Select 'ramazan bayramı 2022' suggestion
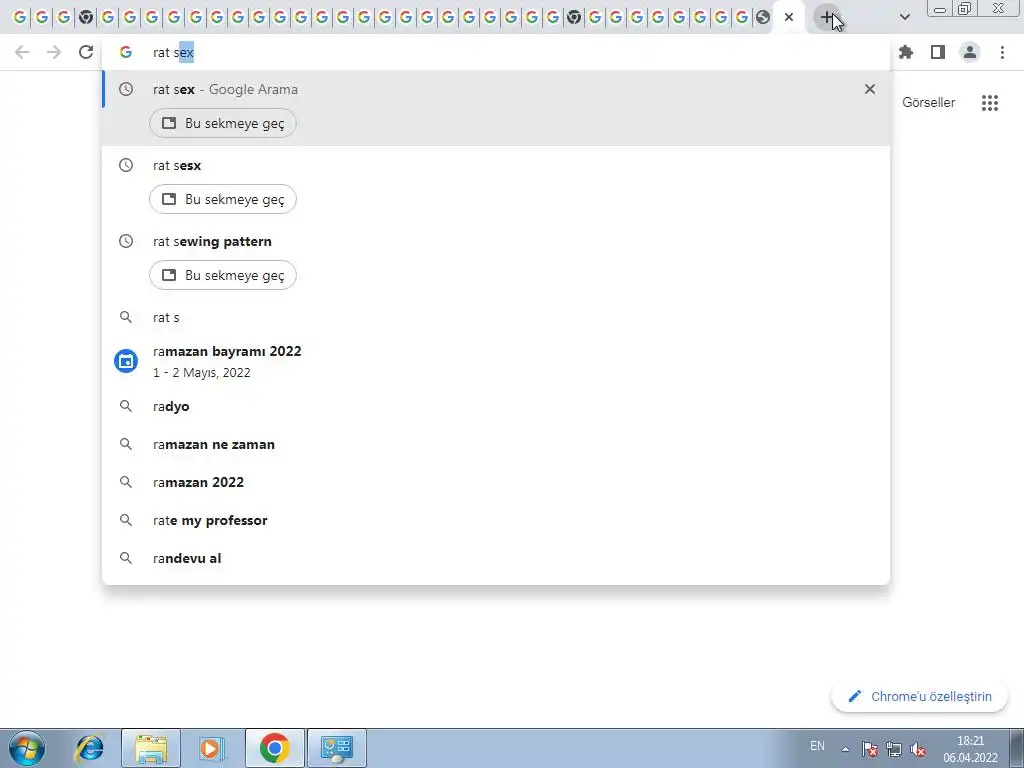Image resolution: width=1024 pixels, height=768 pixels. [496, 360]
